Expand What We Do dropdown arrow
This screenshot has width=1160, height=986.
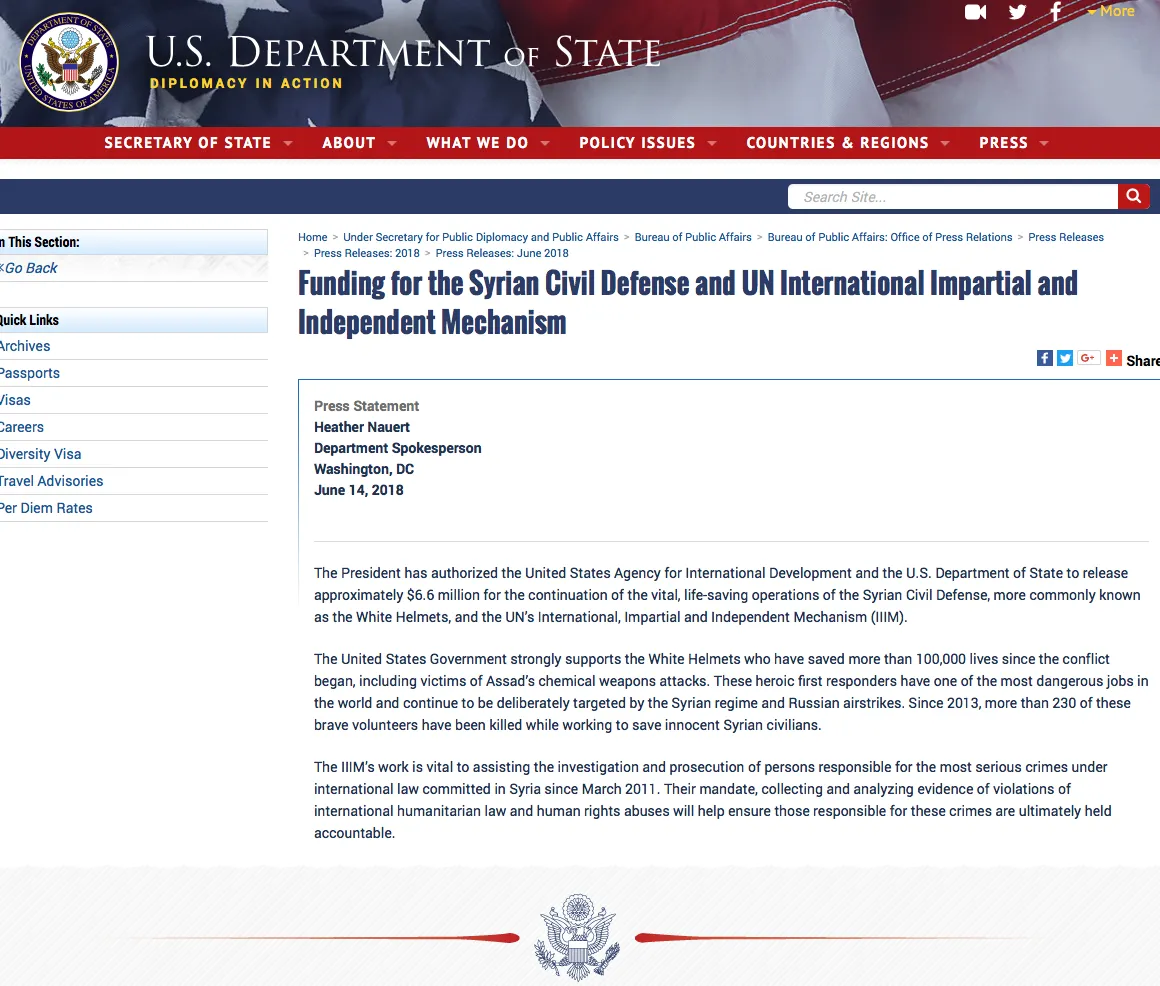pos(545,143)
